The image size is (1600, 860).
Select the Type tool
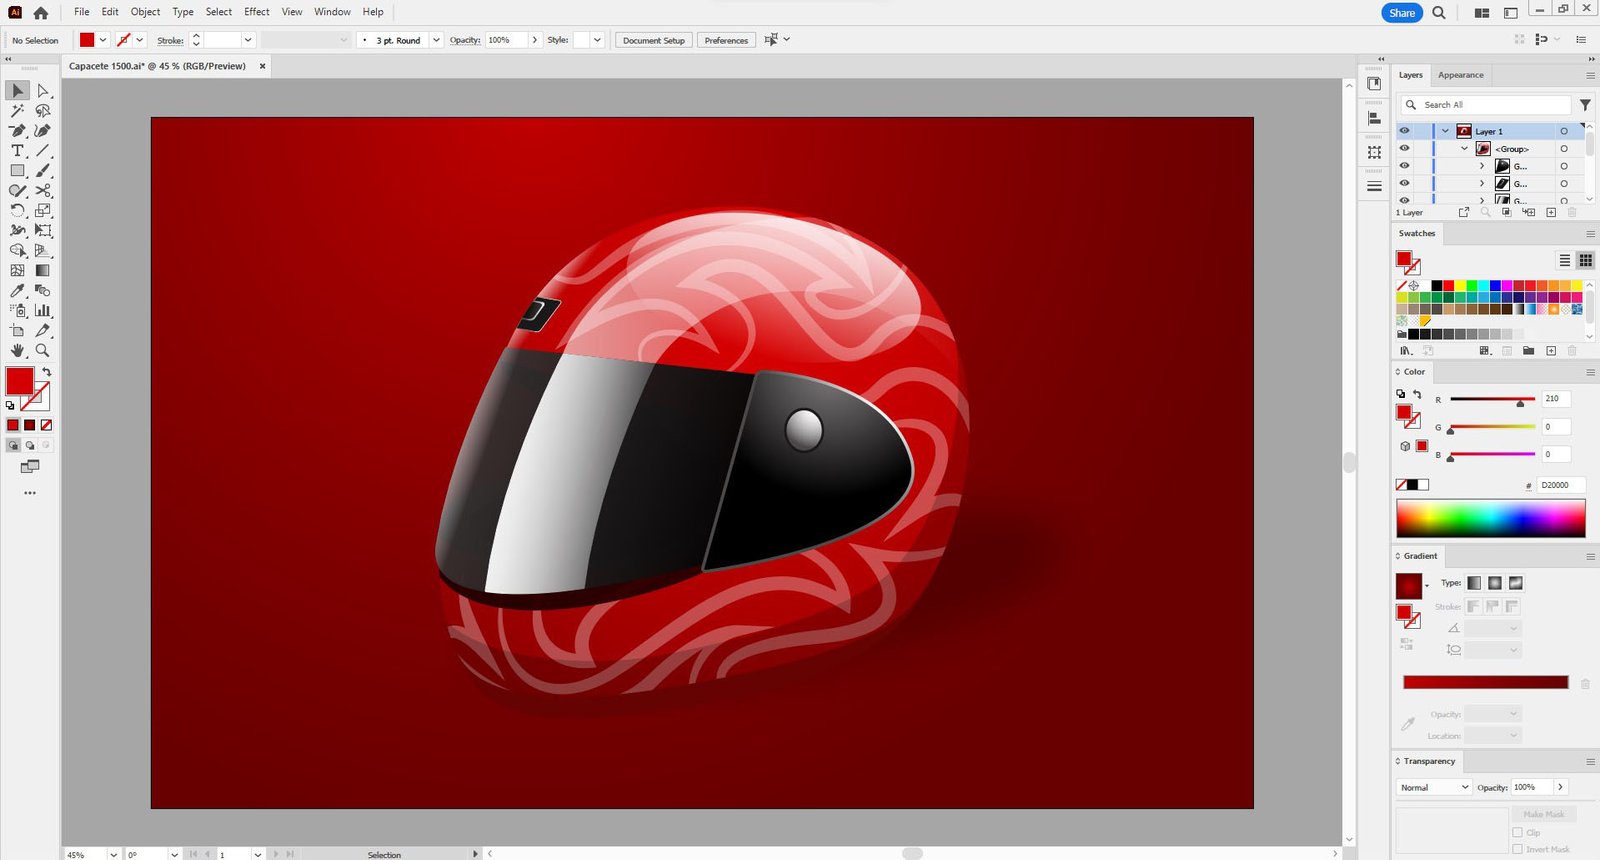[x=17, y=151]
